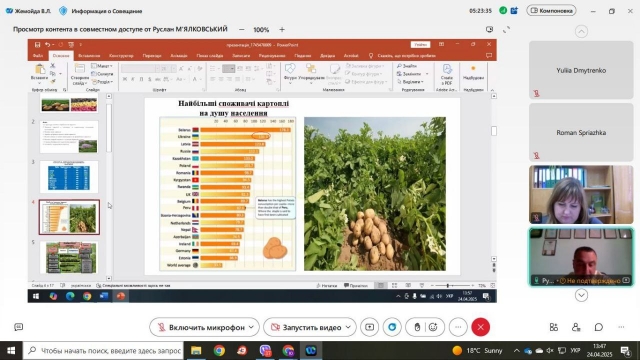The image size is (640, 360).
Task: Select Yuliia Dmytrenko participant tile
Action: pos(581,70)
